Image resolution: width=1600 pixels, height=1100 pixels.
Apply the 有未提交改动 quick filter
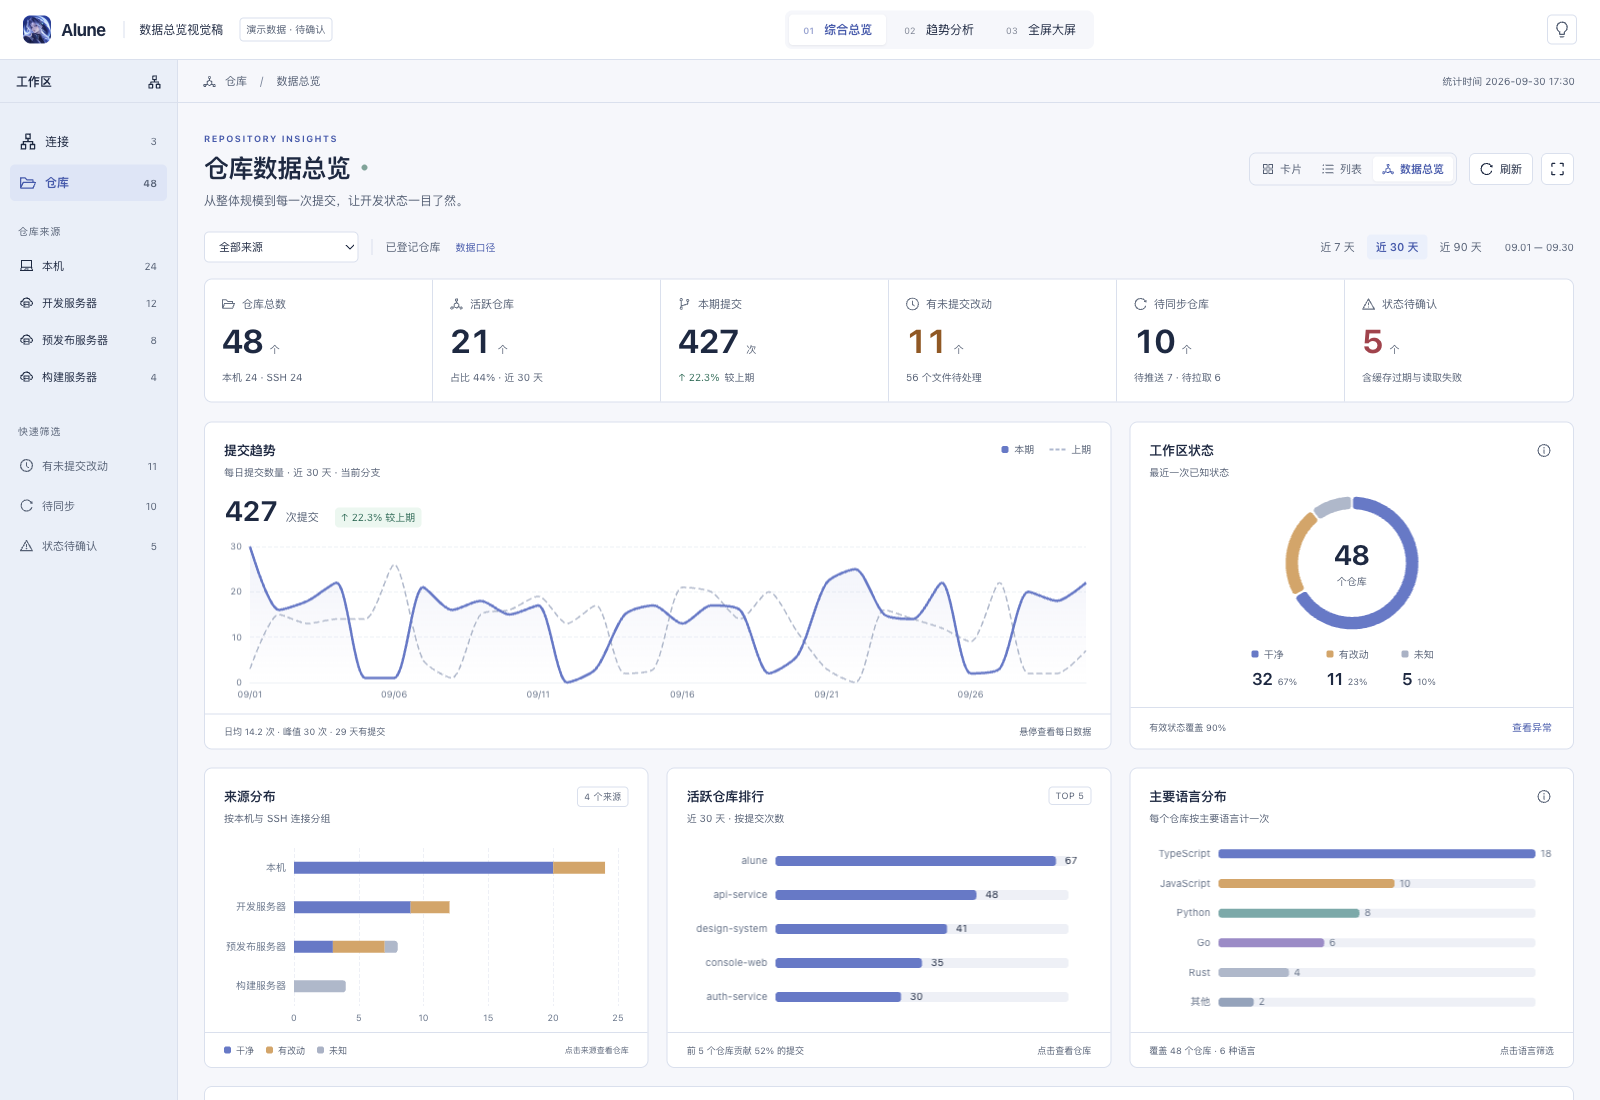(x=88, y=466)
